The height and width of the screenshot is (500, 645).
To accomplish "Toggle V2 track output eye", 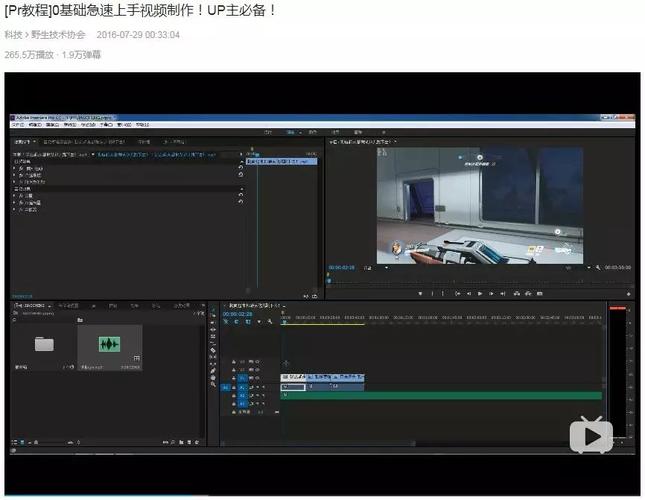I will point(258,370).
